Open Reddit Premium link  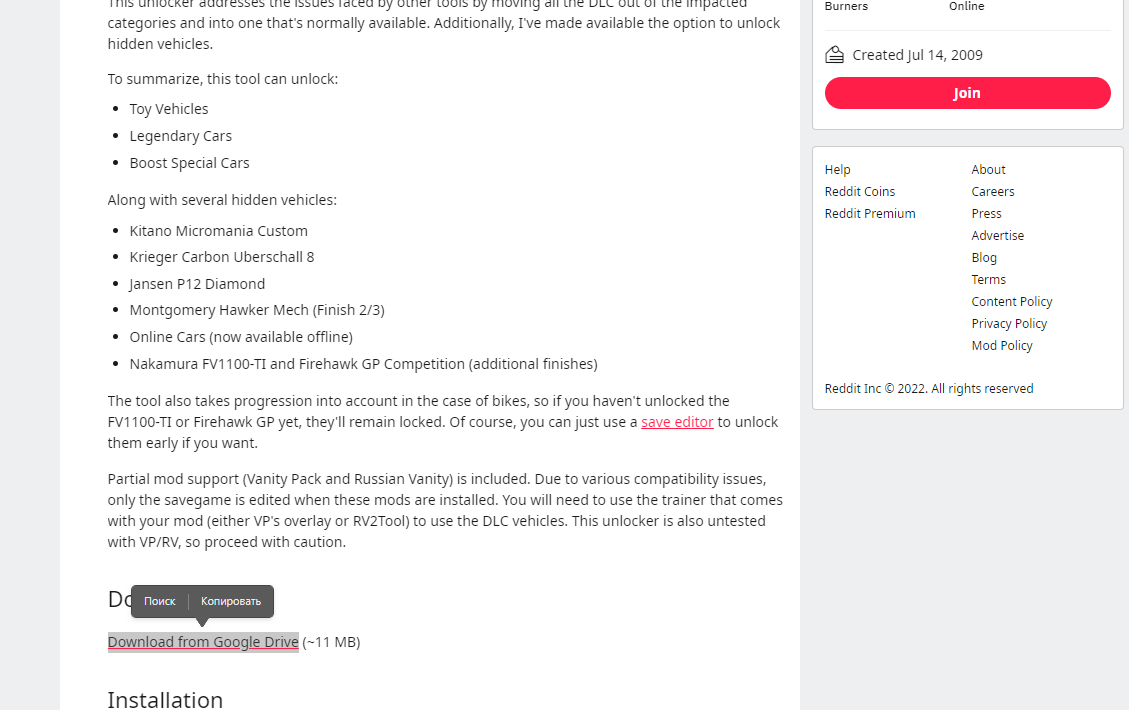[870, 214]
